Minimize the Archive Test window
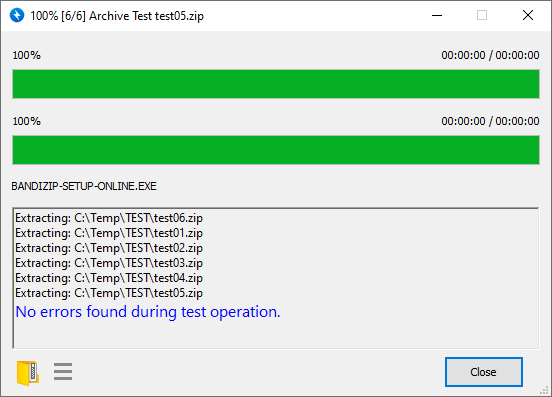552x397 pixels. (437, 15)
